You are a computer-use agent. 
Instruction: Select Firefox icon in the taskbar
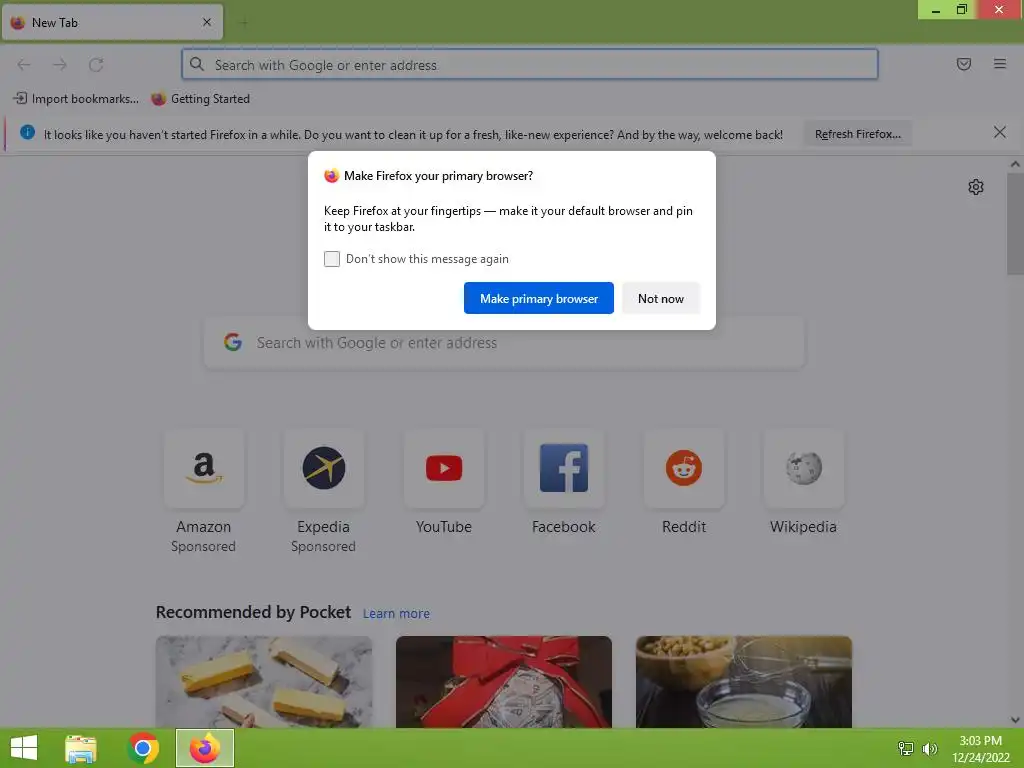[204, 748]
